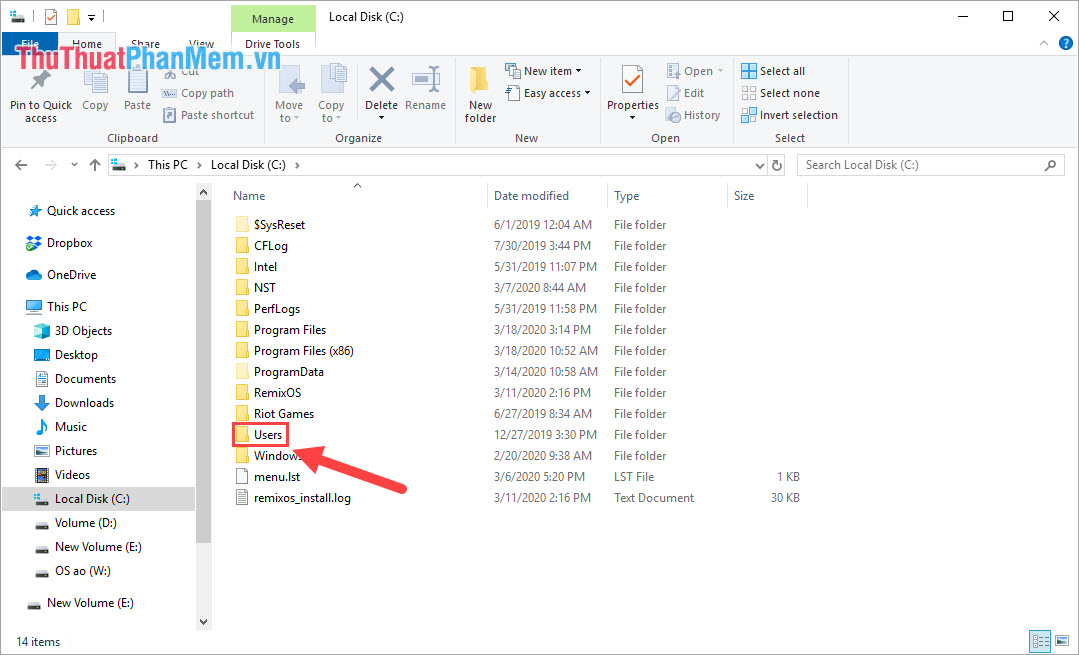
Task: Select the Copy icon in the ribbon
Action: pyautogui.click(x=95, y=86)
